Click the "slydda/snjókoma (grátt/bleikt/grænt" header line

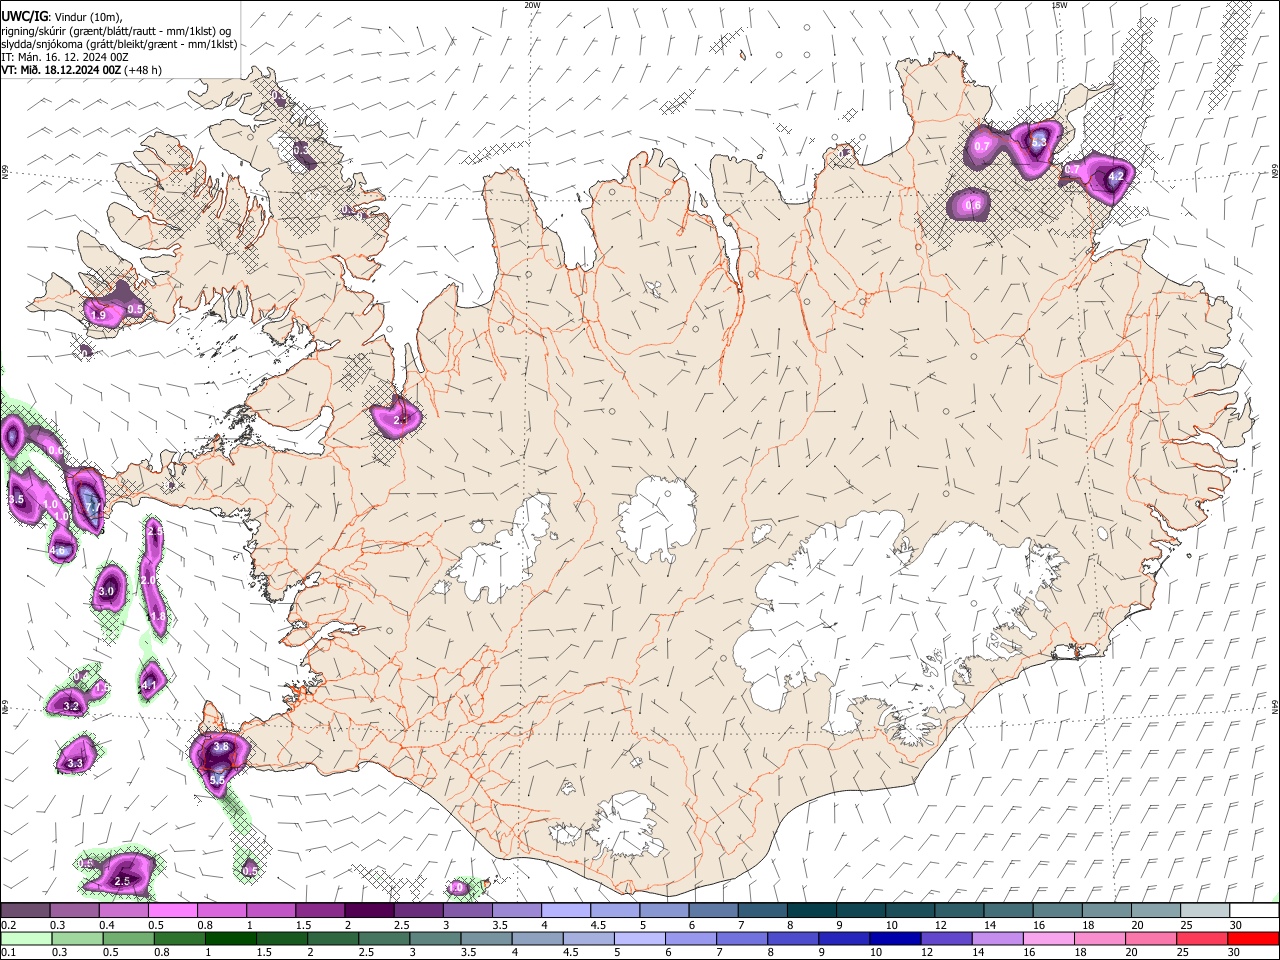120,44
